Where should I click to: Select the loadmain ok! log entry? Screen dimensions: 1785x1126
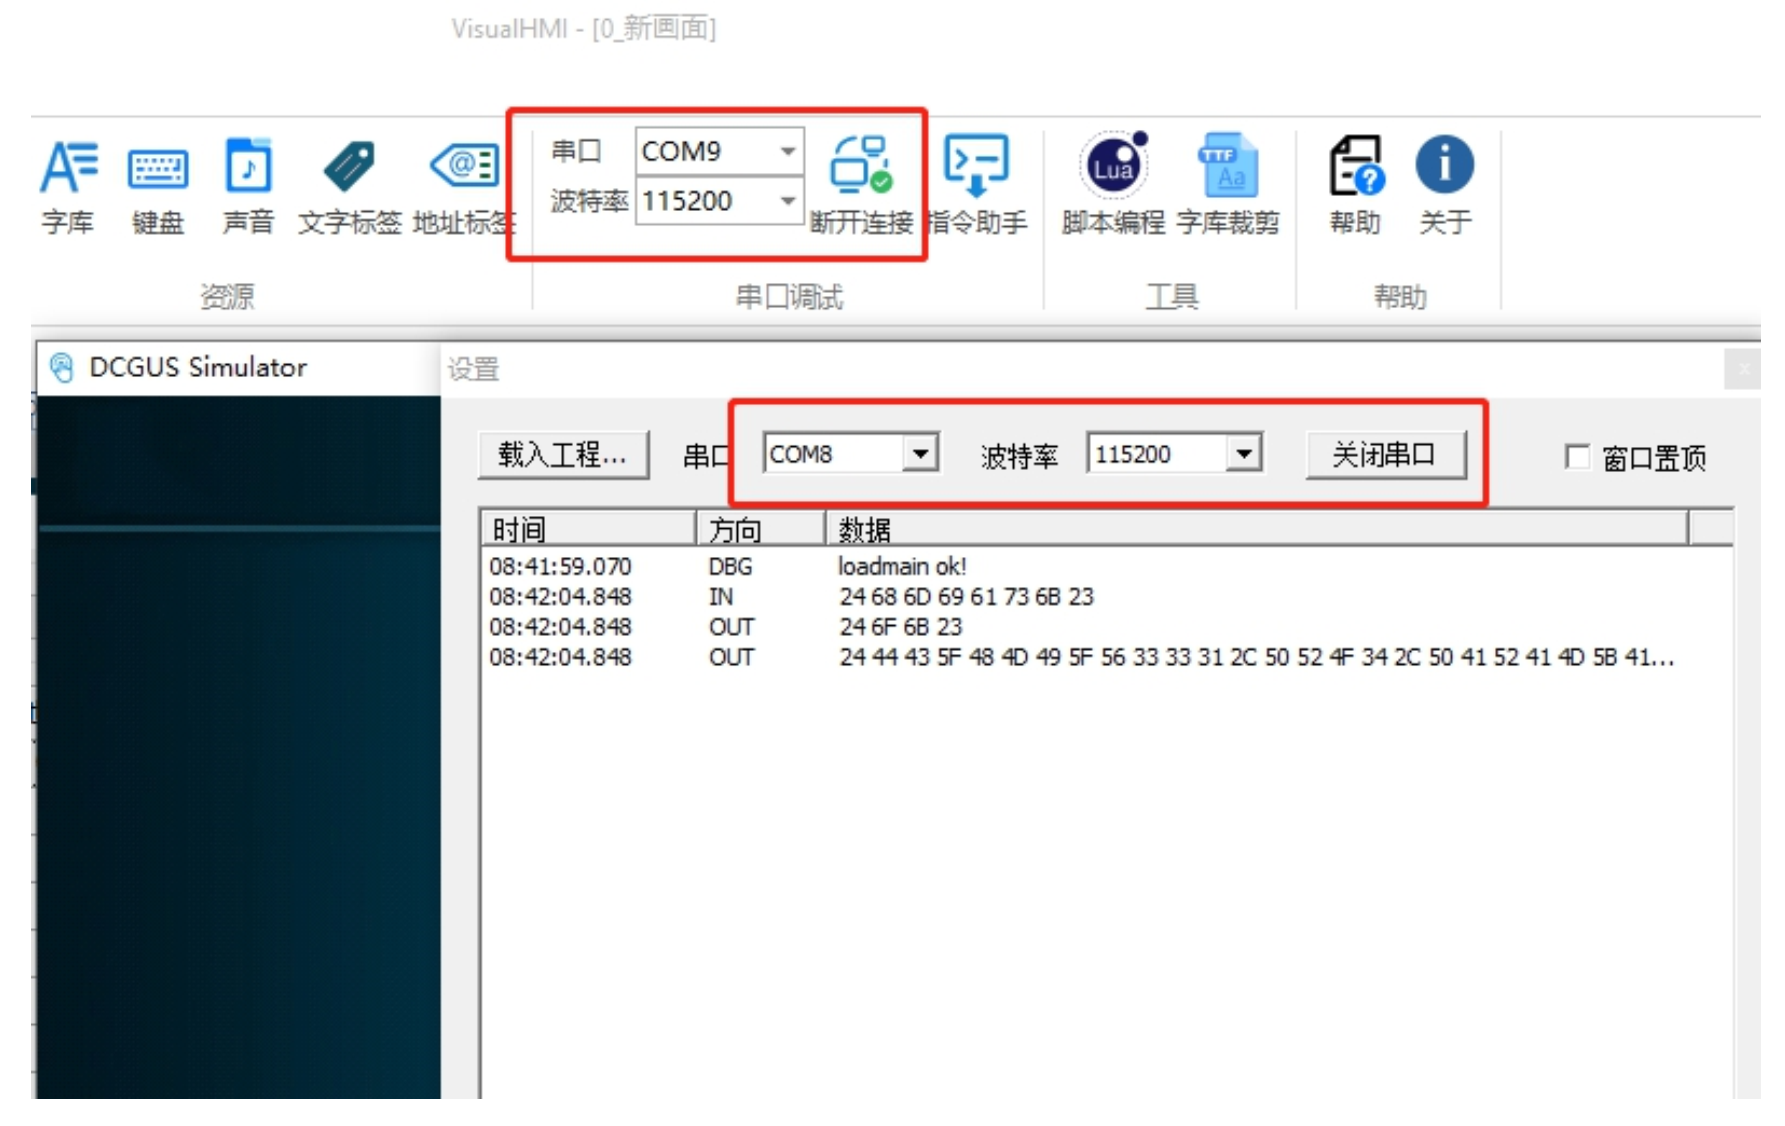pos(902,567)
